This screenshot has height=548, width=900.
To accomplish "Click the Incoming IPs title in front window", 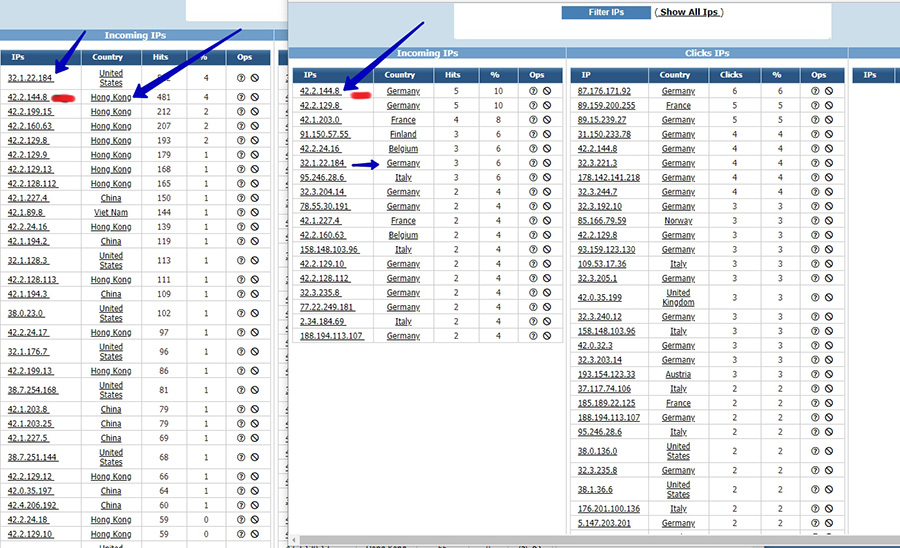I will click(x=427, y=53).
